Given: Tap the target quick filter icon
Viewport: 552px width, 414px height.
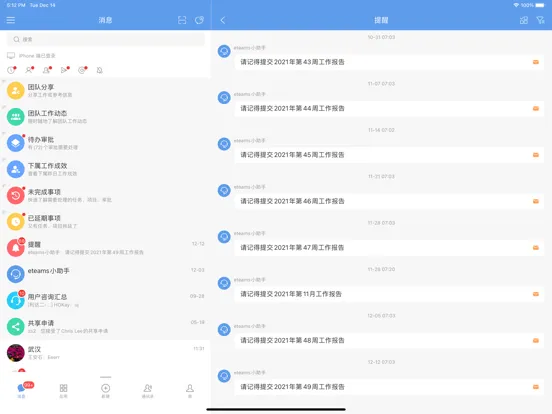Looking at the screenshot, I should pyautogui.click(x=82, y=70).
